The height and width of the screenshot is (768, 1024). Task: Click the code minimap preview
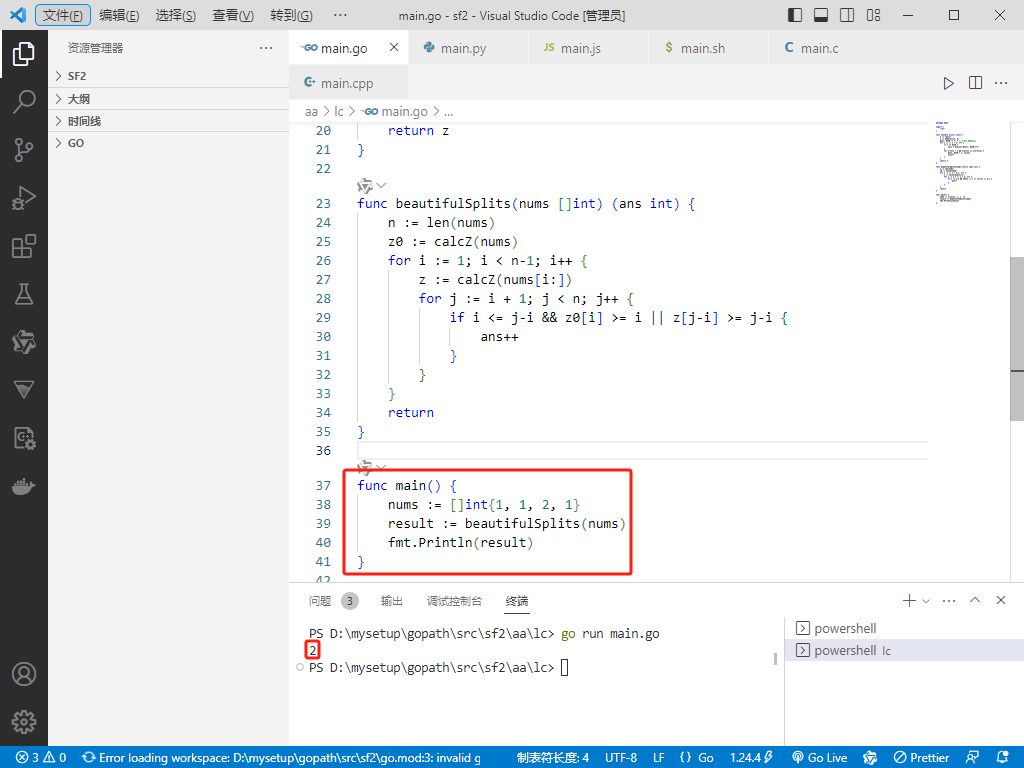964,163
